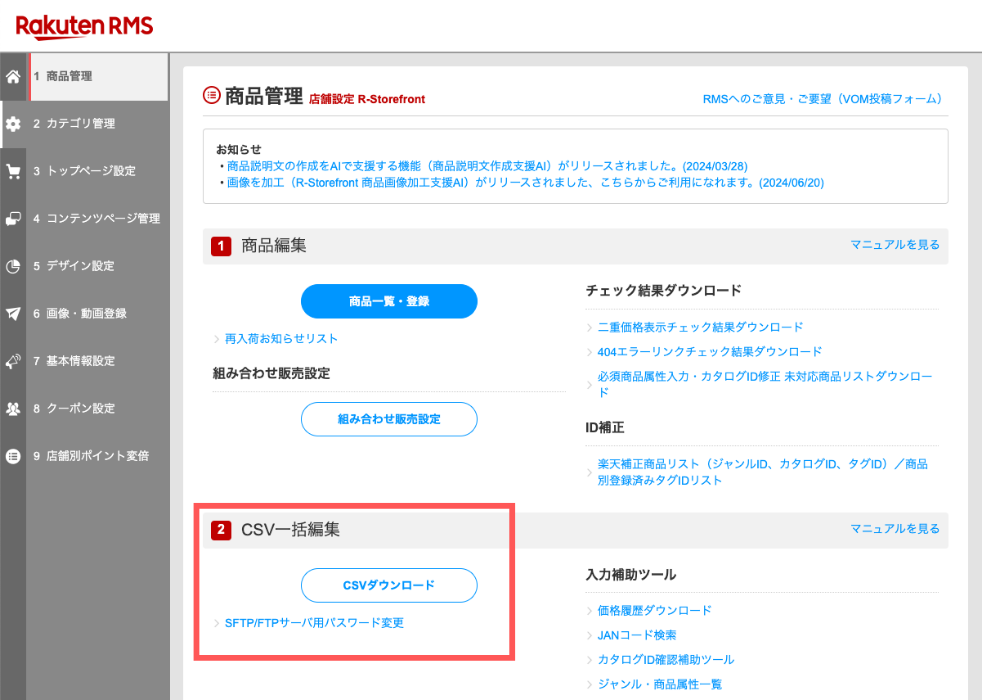983x700 pixels.
Task: Open カタログID確認補助ツール link
Action: 665,659
